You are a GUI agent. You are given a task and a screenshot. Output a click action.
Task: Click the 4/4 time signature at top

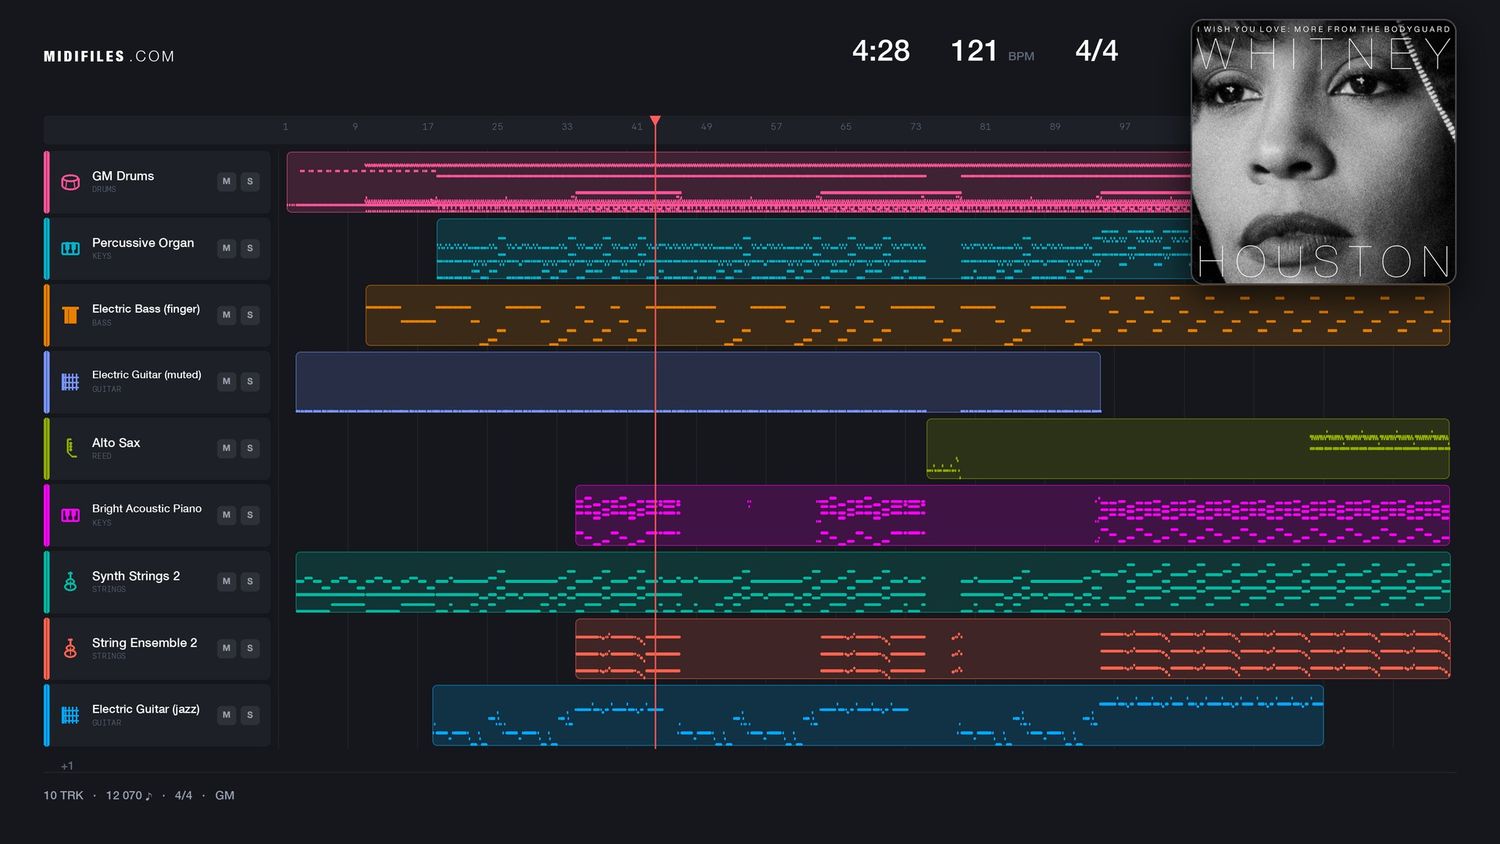pos(1096,51)
